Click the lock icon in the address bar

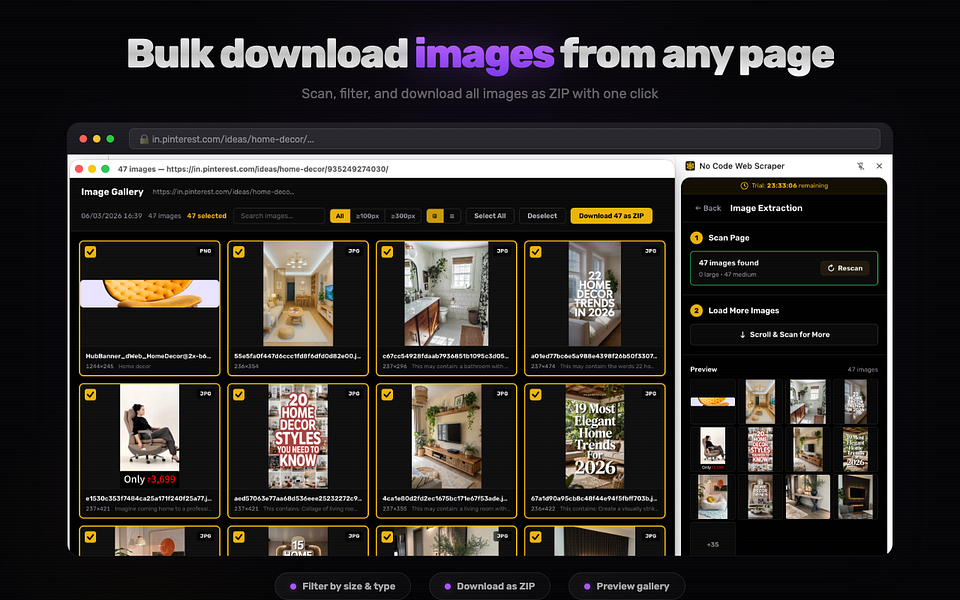(x=144, y=139)
